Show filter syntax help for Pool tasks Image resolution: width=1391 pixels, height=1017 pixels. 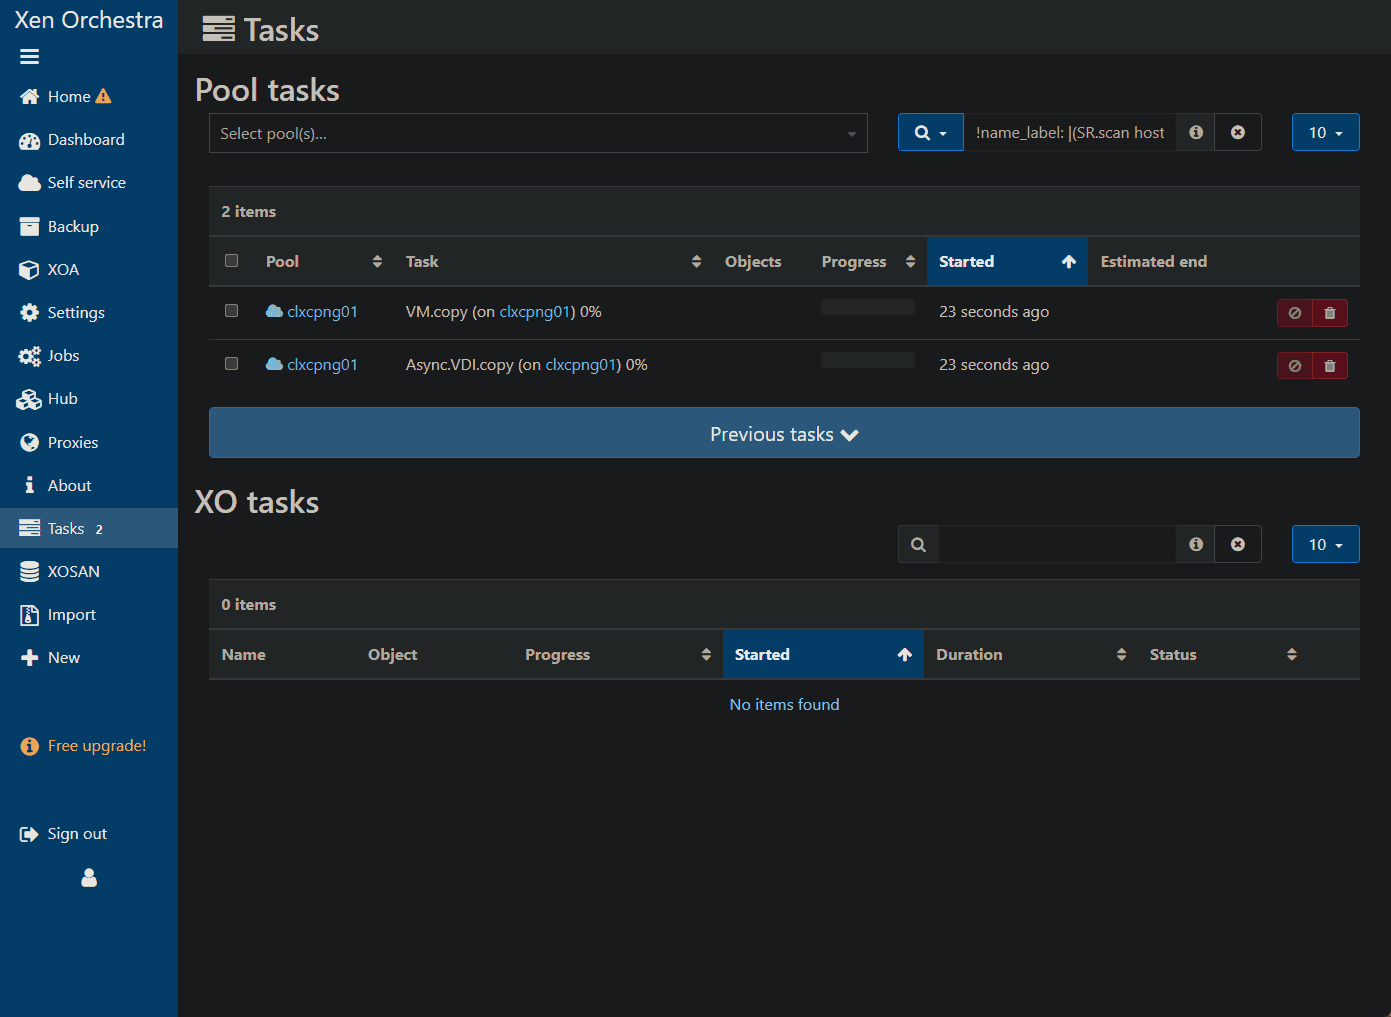(x=1195, y=133)
